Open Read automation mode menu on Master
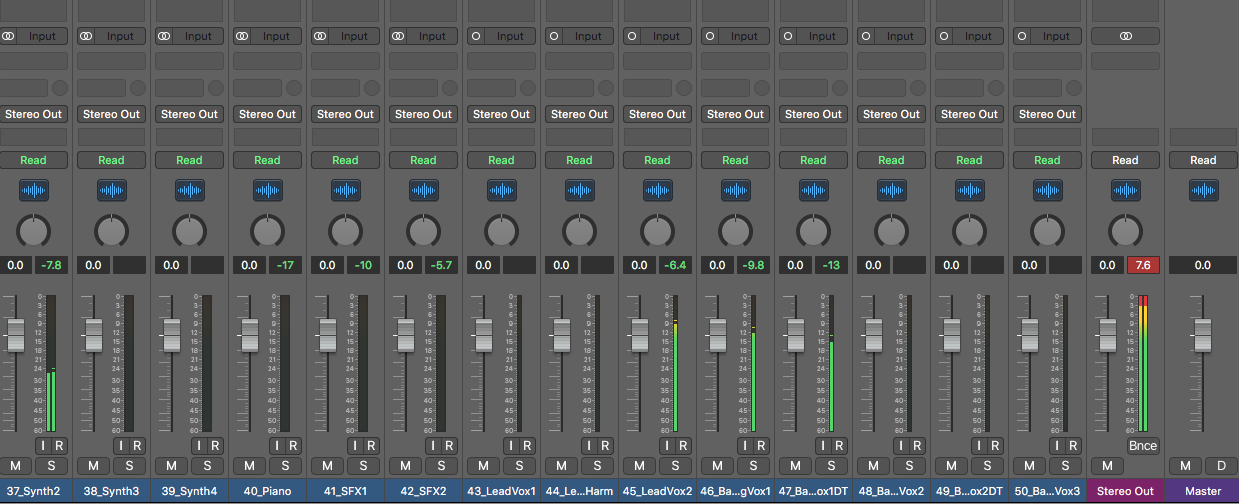This screenshot has height=504, width=1239. 1203,160
